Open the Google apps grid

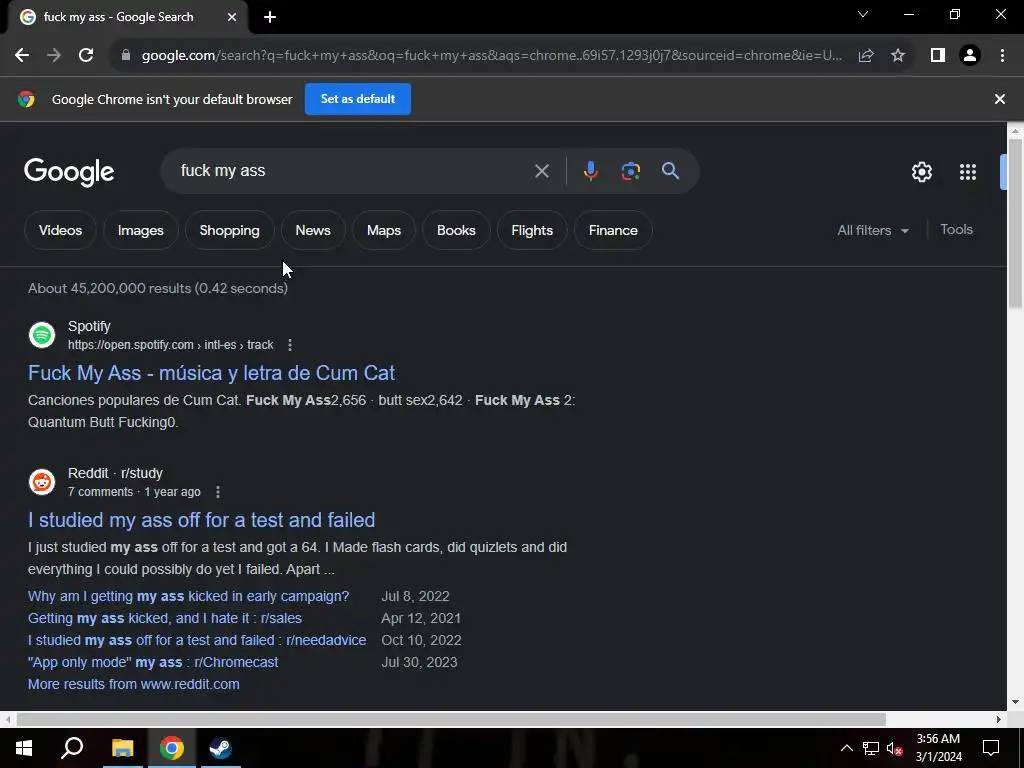[968, 172]
